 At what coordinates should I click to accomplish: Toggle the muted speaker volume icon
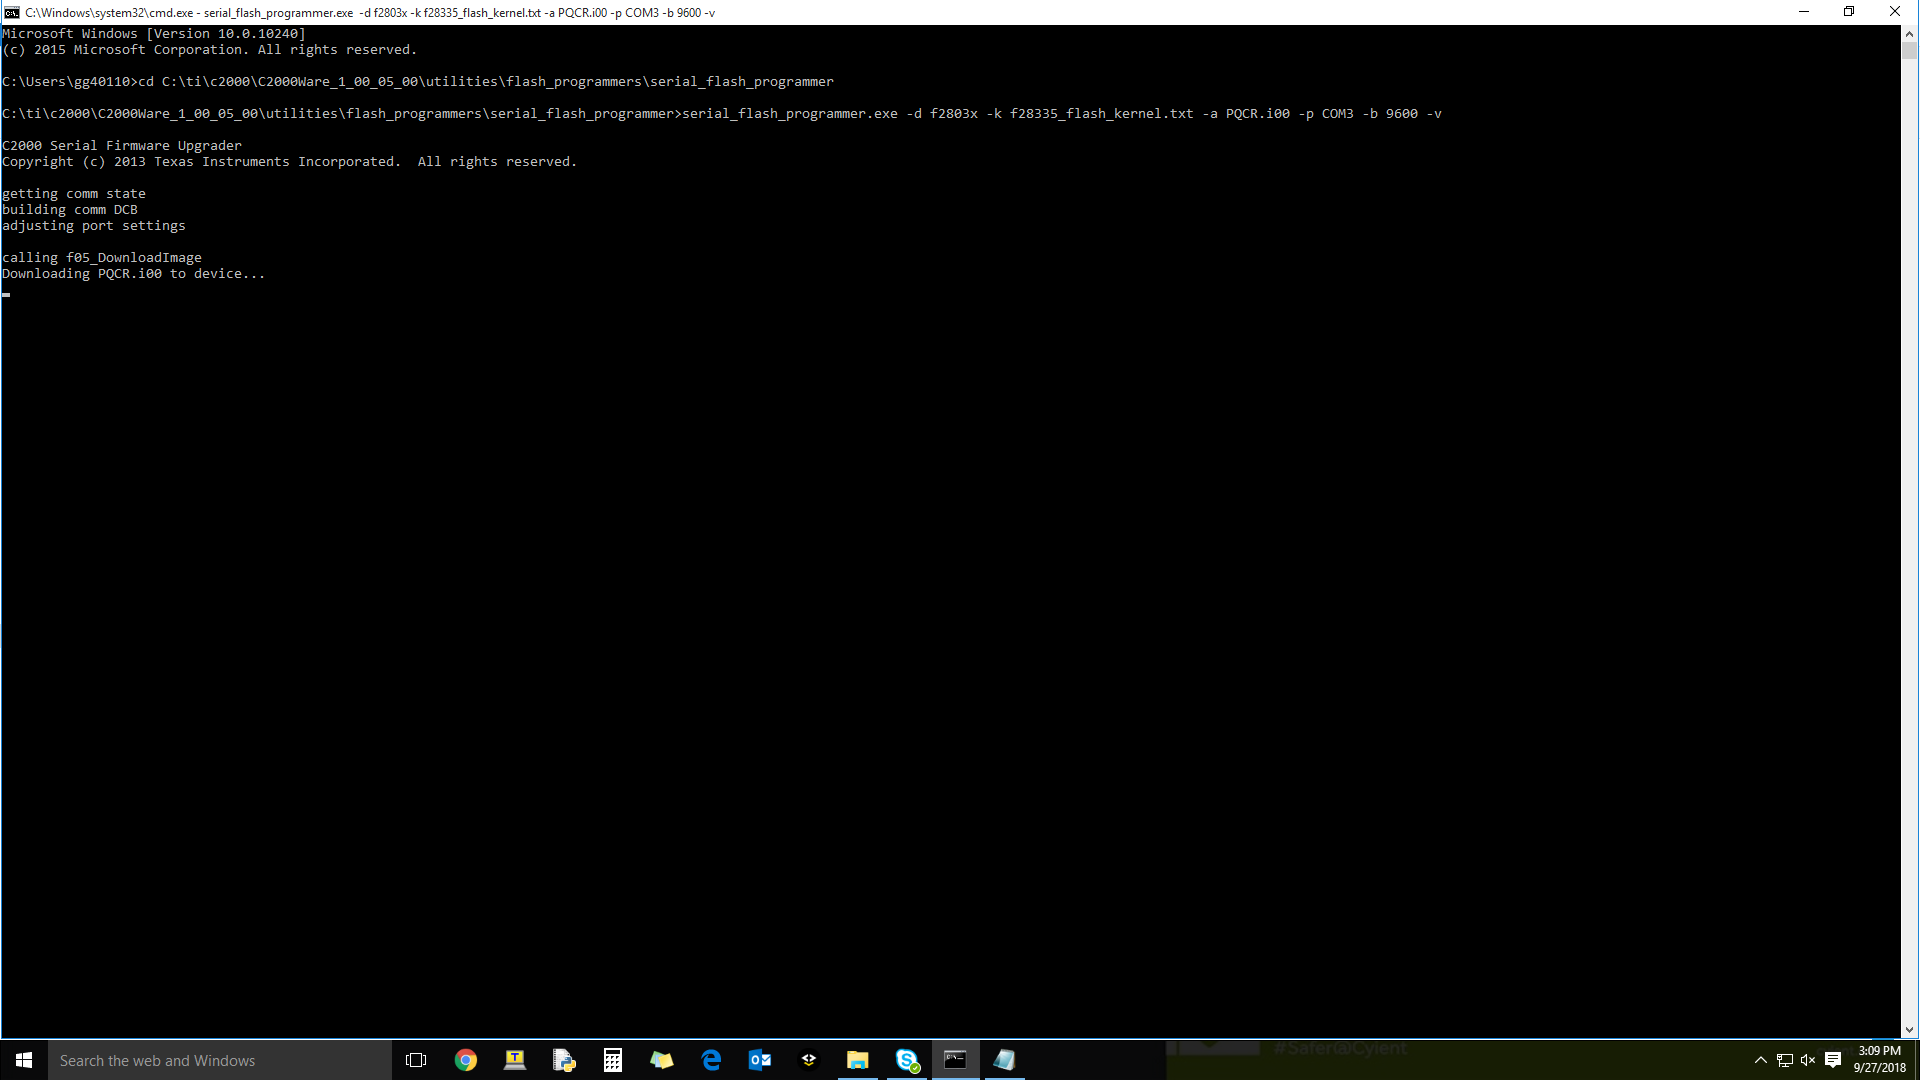[1808, 1060]
